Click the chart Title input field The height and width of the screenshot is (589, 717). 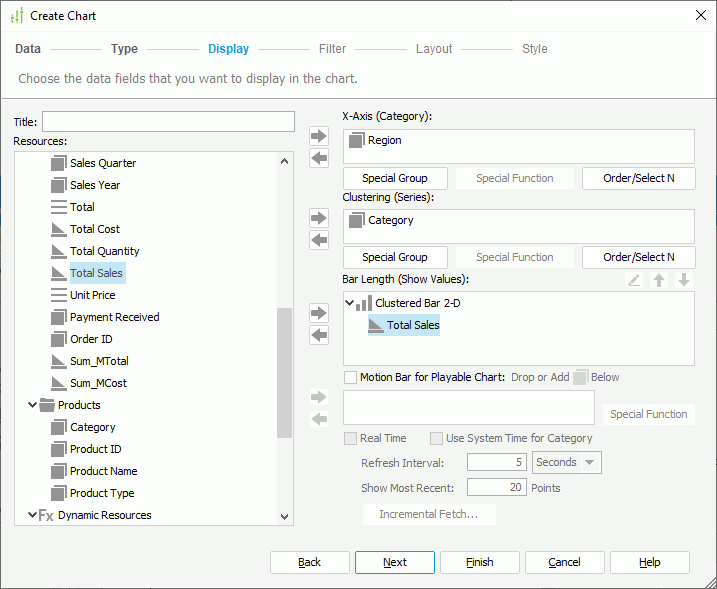[168, 122]
